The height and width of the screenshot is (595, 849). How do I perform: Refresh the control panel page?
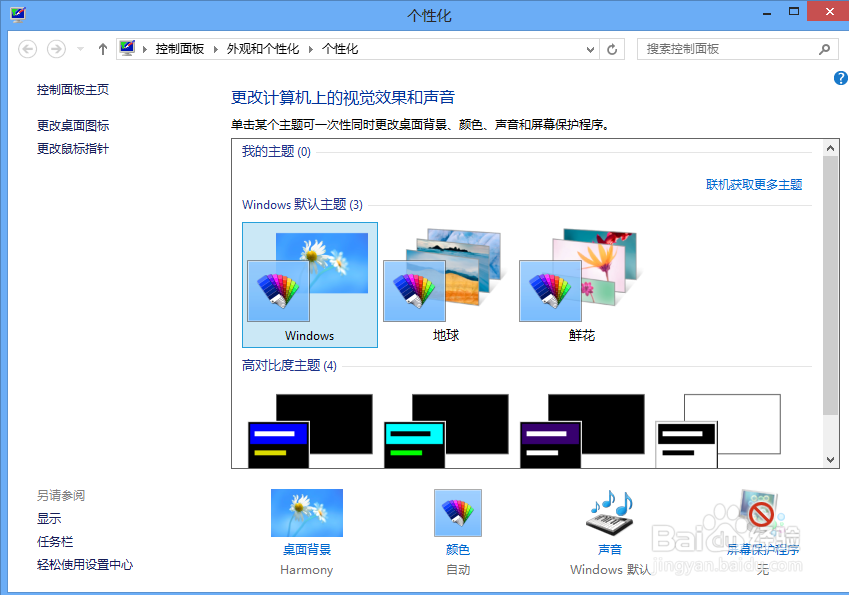click(612, 49)
